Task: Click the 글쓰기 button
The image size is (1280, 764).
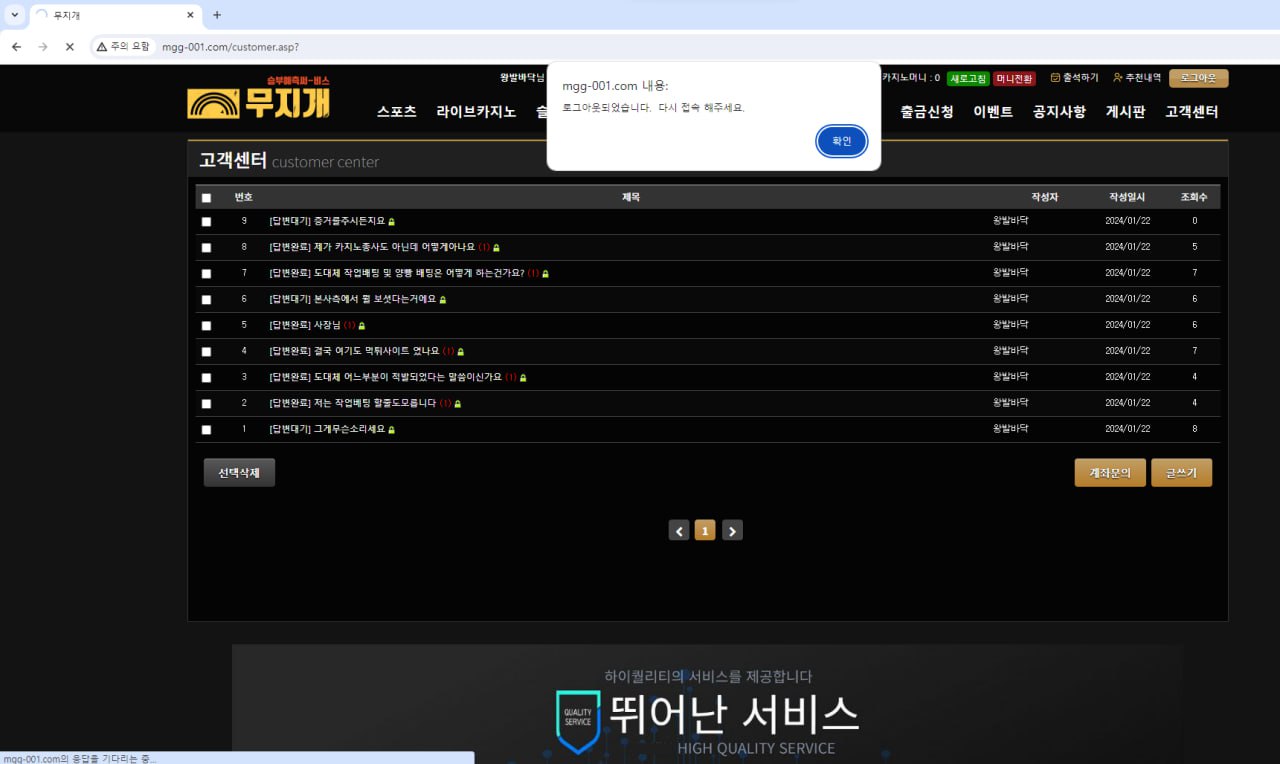Action: (1181, 472)
